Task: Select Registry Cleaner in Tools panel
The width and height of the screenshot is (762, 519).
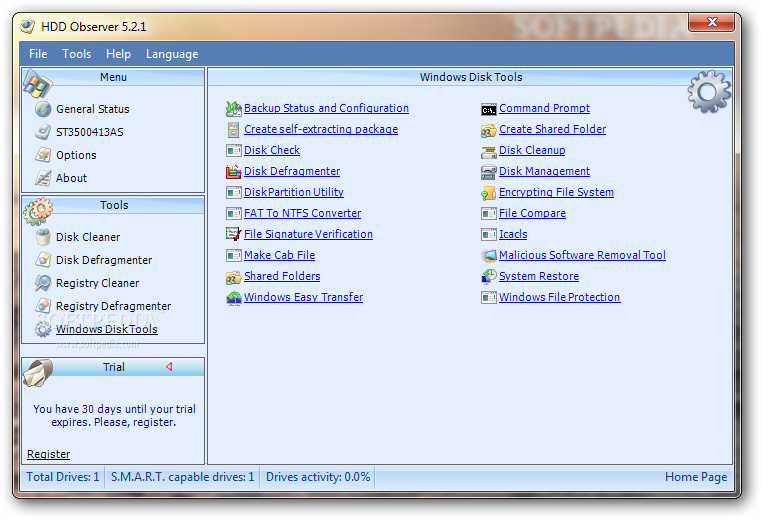Action: (98, 283)
